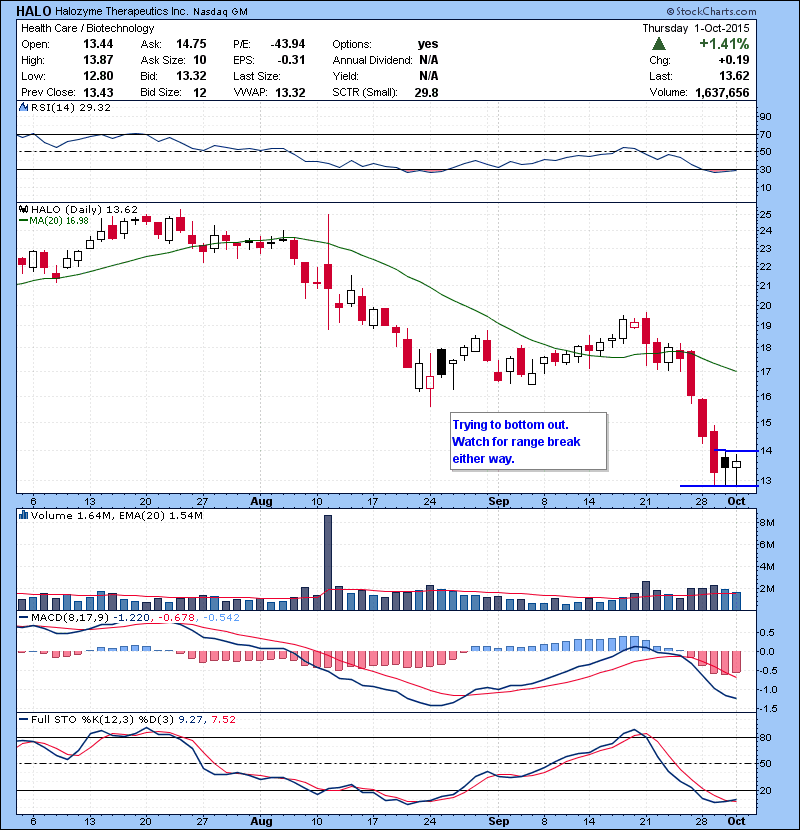Screen dimensions: 800x830
Task: Click the candlestick icon beside HALO (Daily)
Action: (24, 210)
